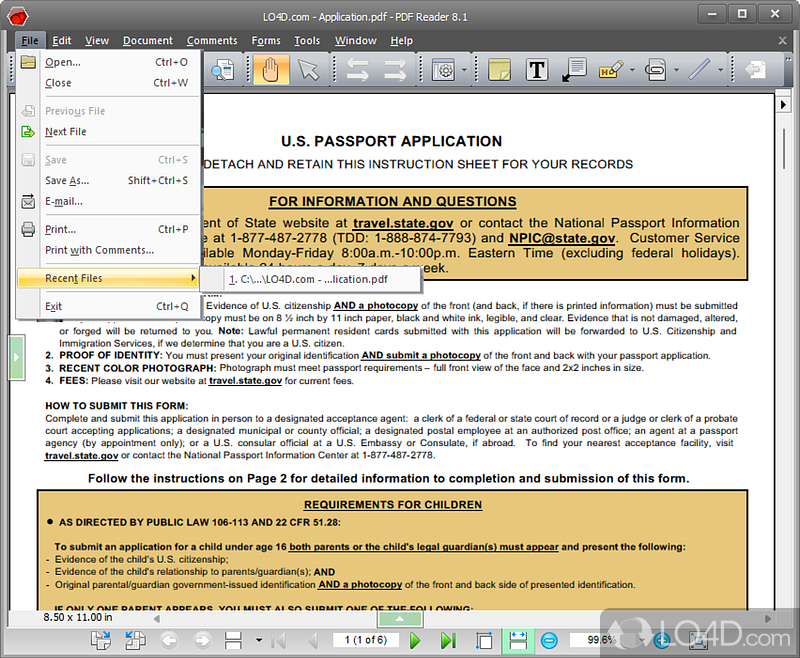Screen dimensions: 800x658
Task: Choose Print with Comments... entry
Action: [x=108, y=250]
